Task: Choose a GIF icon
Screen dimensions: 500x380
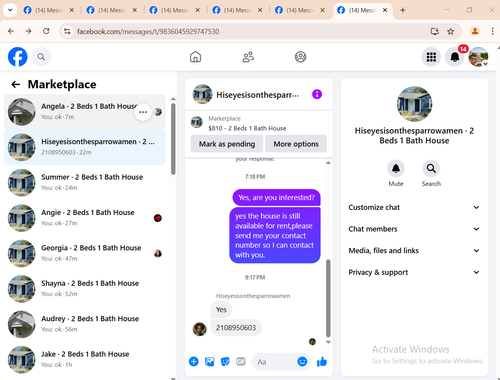Action: [x=241, y=361]
